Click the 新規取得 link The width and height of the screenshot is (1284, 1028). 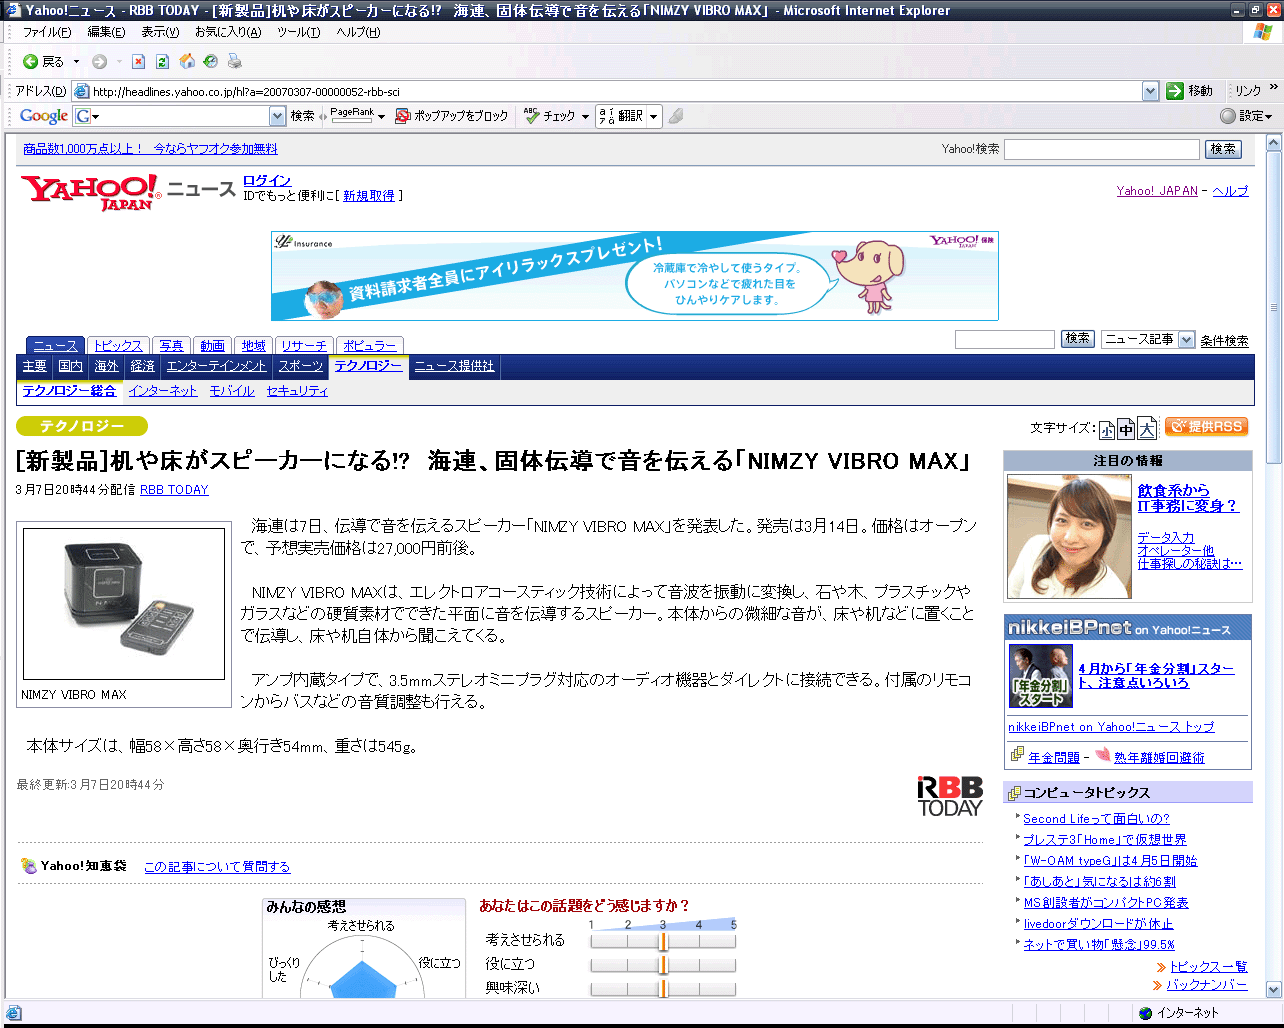(x=369, y=196)
